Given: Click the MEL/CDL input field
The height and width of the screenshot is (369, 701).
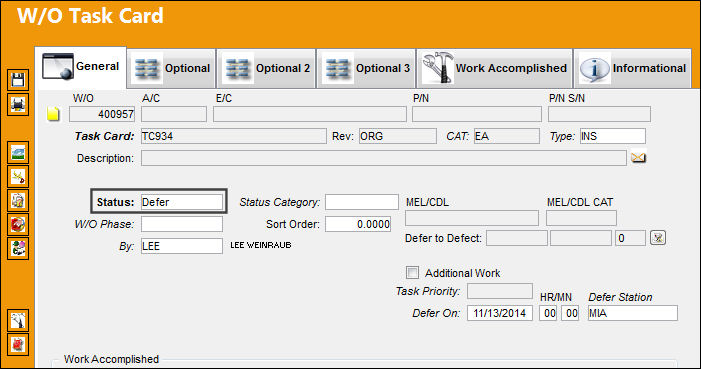Looking at the screenshot, I should [x=472, y=218].
